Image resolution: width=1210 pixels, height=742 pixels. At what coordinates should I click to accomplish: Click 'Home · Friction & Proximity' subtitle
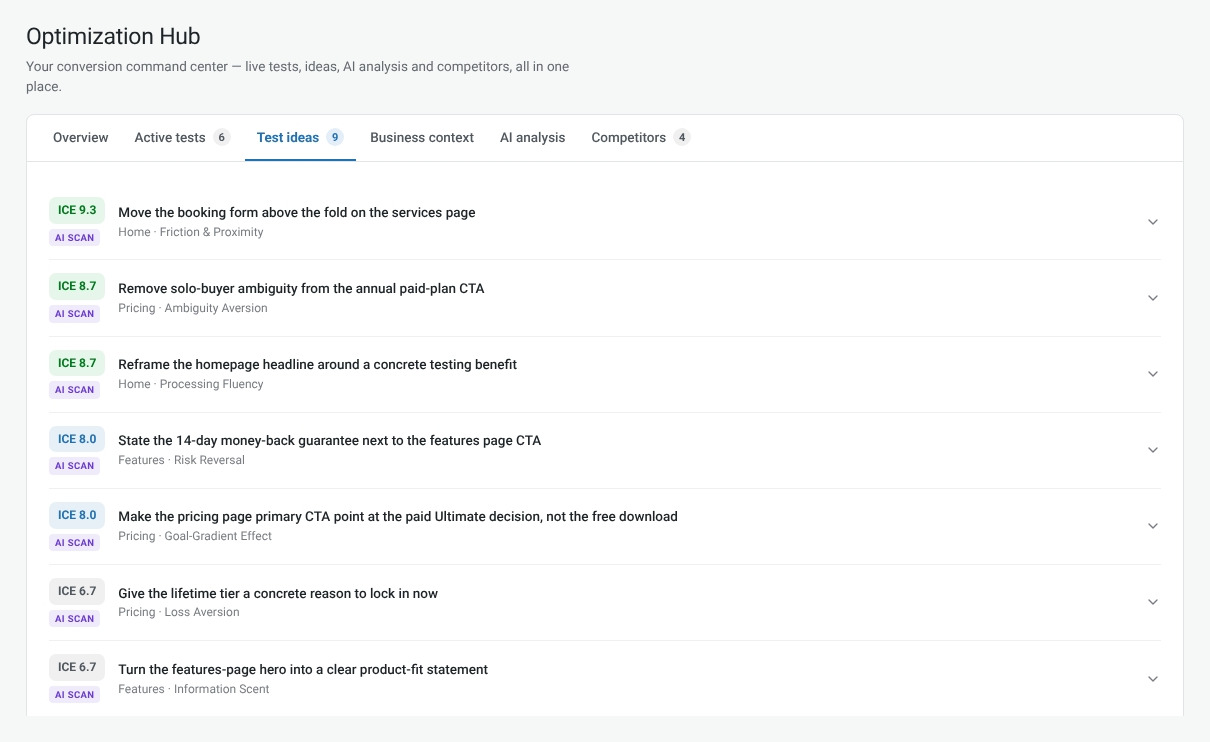(191, 232)
